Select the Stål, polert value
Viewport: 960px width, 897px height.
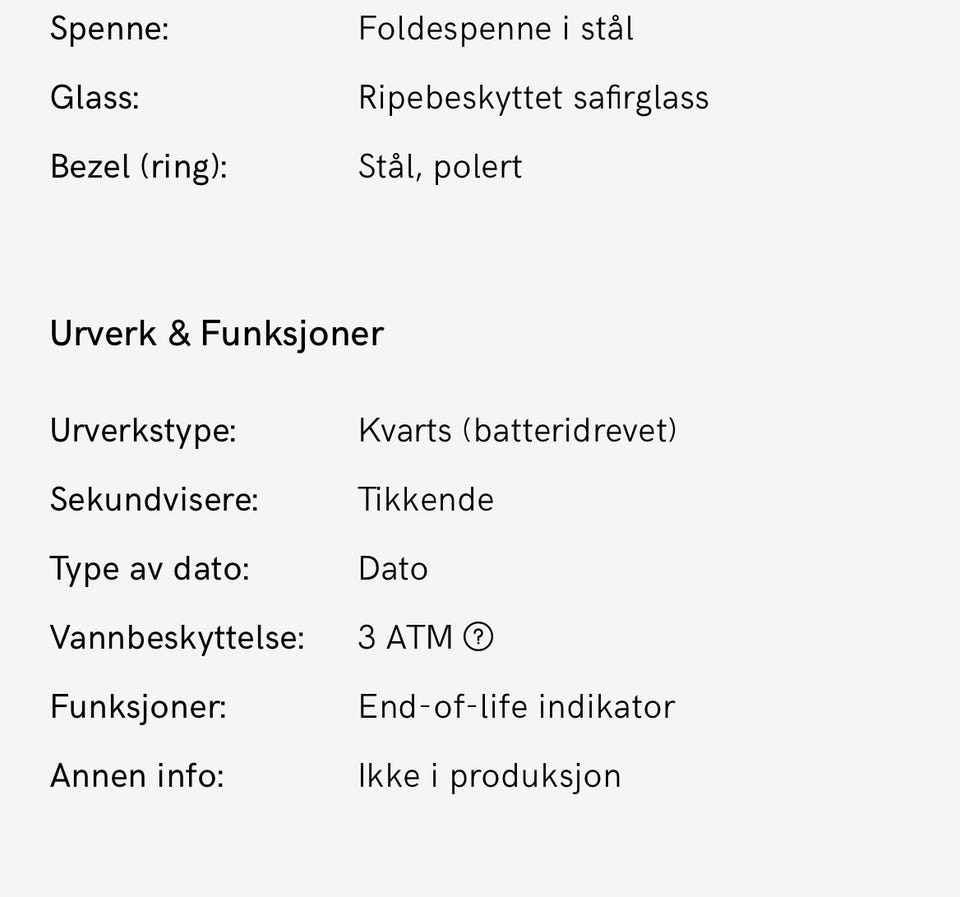[440, 167]
